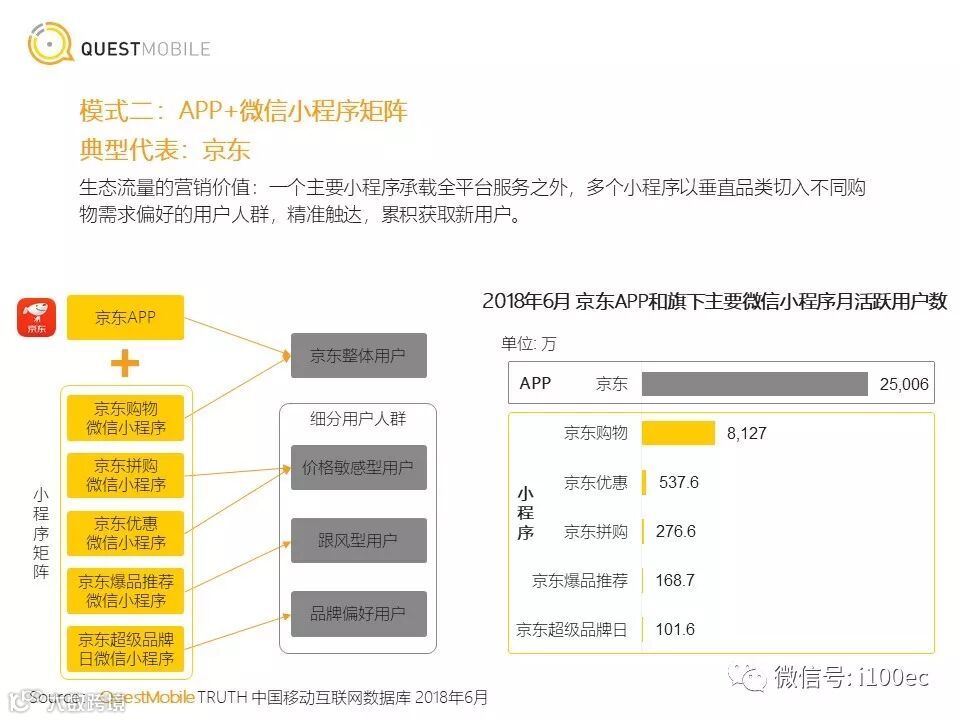Click the 细分用户人群 heading

click(358, 419)
